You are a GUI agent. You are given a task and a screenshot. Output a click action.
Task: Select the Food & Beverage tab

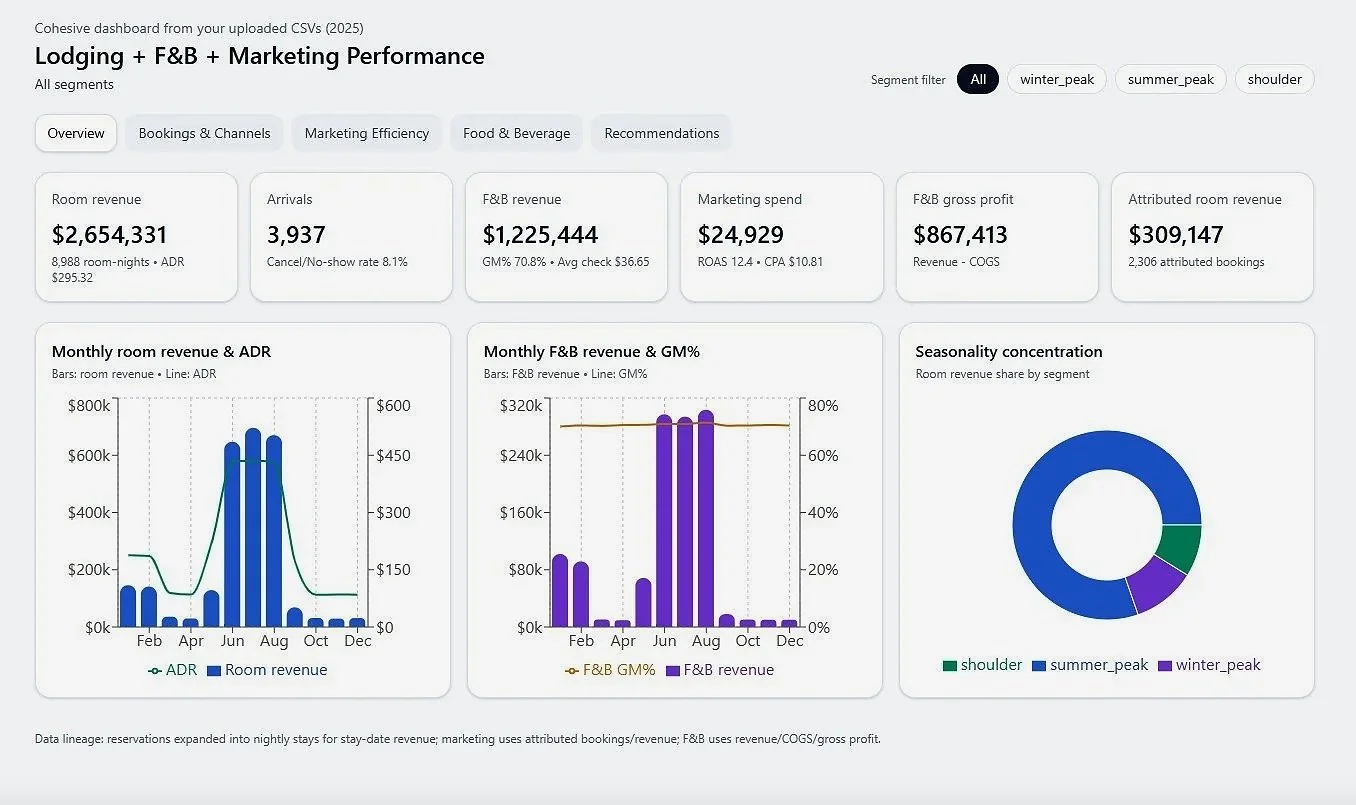pyautogui.click(x=516, y=132)
